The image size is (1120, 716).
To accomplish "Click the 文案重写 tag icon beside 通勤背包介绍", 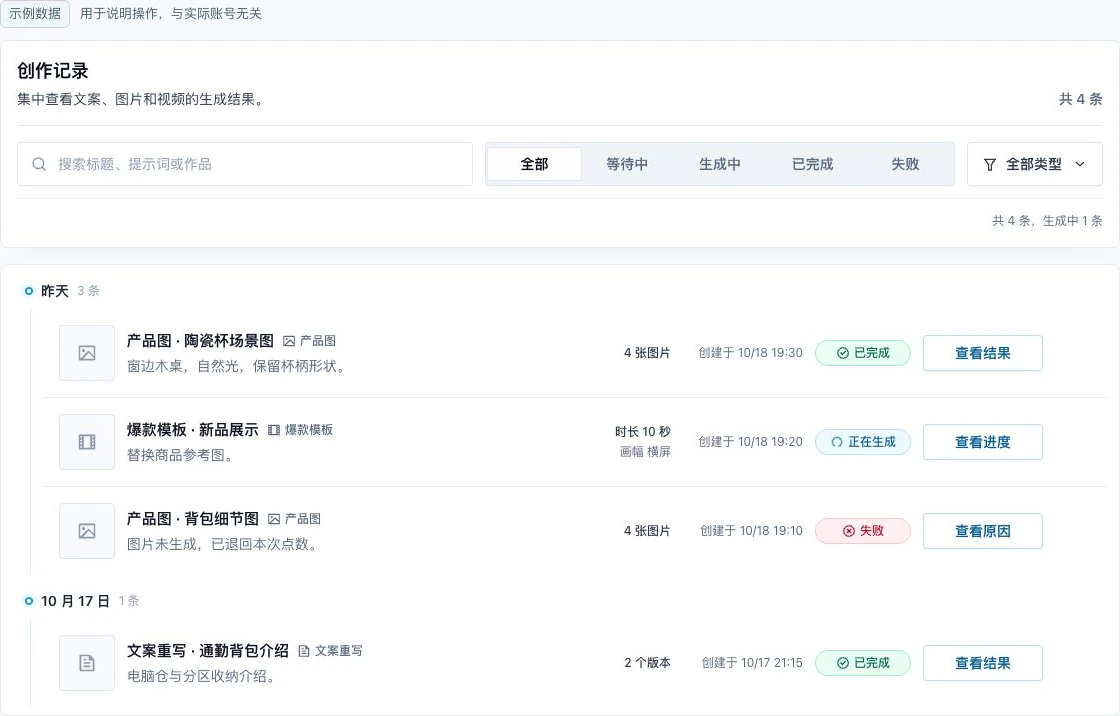I will (304, 651).
